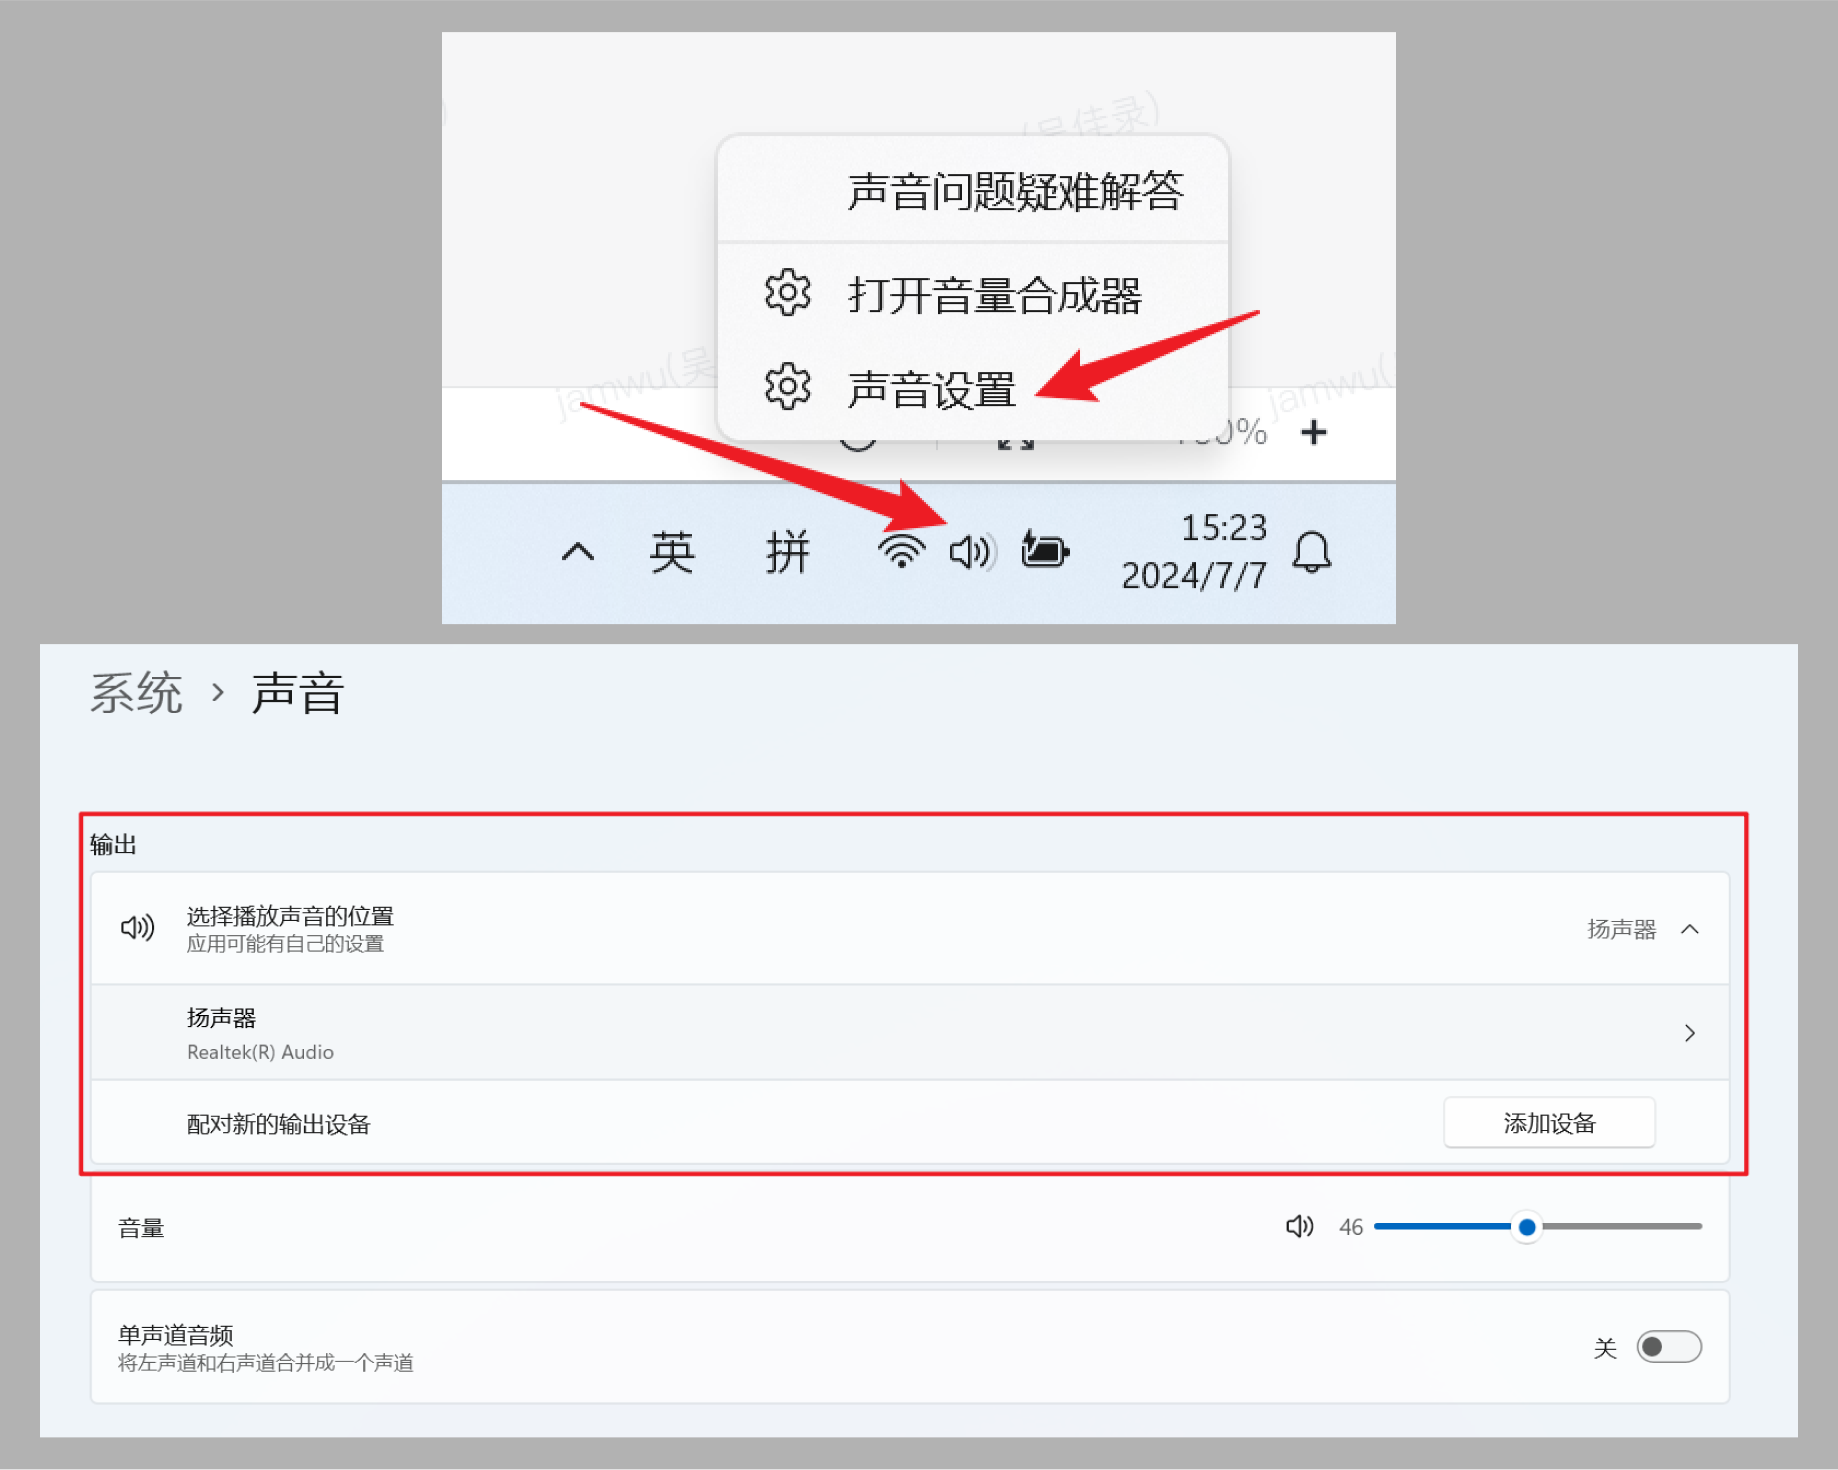Select 声音设置 from context menu

931,390
